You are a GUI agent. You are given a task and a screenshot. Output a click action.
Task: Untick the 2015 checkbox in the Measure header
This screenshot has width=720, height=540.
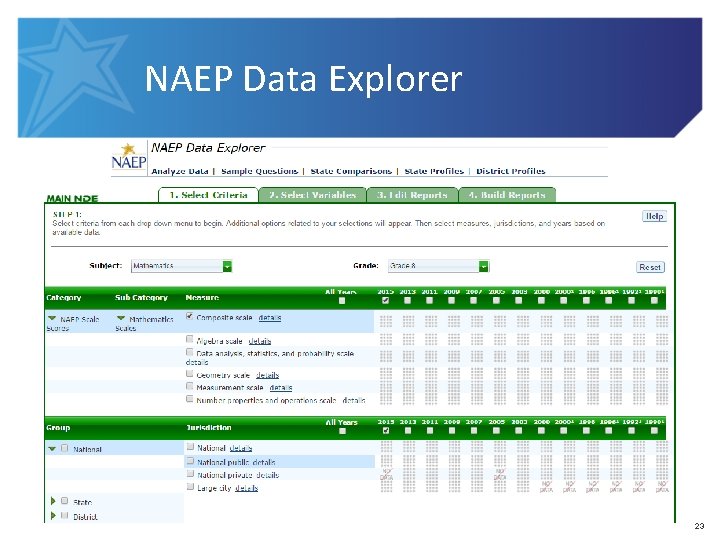[x=386, y=300]
